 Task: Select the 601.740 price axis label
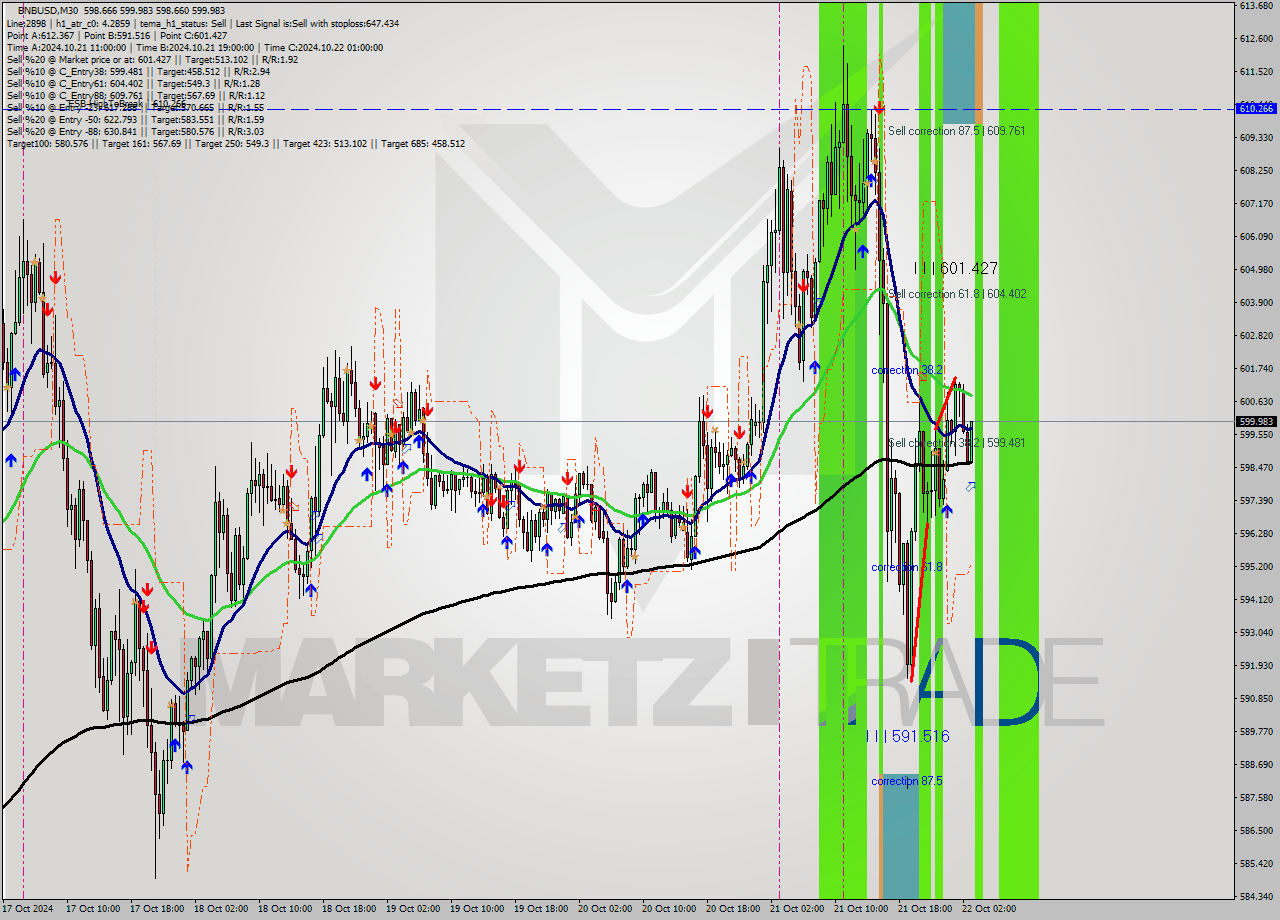click(1256, 369)
